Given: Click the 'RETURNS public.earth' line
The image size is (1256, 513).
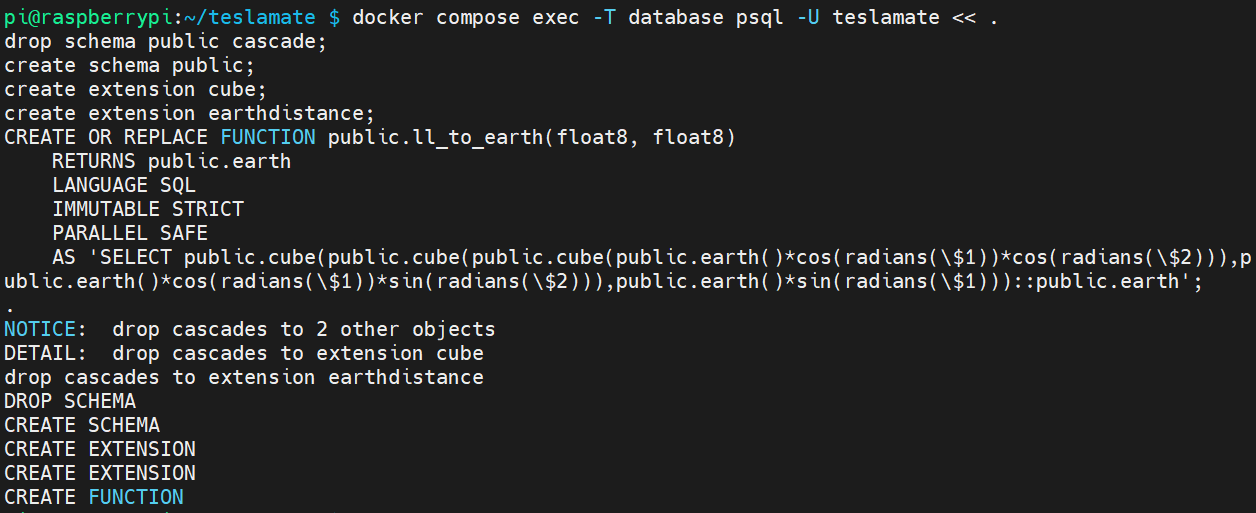Looking at the screenshot, I should pos(171,161).
